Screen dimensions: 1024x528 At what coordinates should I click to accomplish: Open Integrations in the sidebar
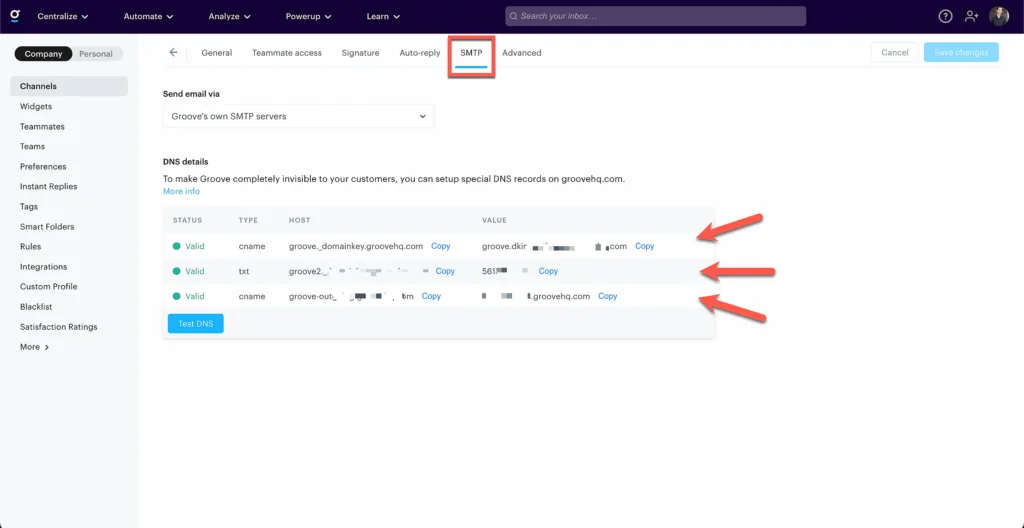coord(43,267)
